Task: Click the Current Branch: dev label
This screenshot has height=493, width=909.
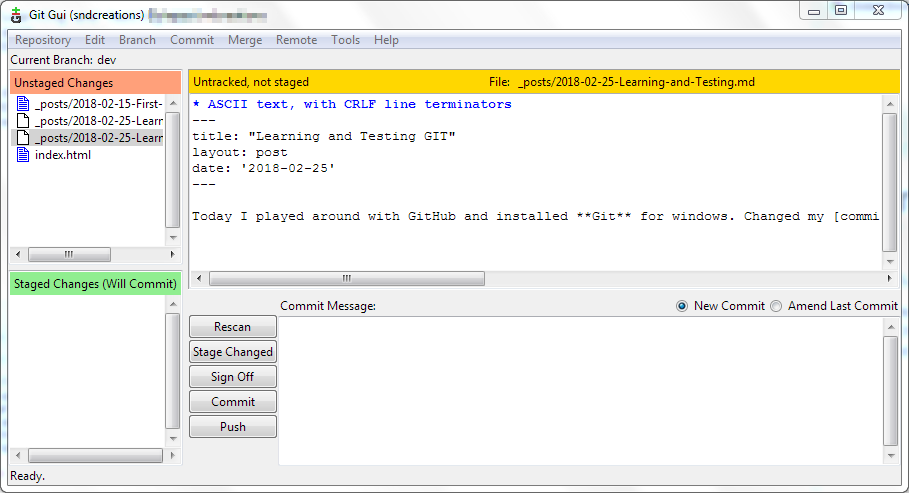Action: 63,60
